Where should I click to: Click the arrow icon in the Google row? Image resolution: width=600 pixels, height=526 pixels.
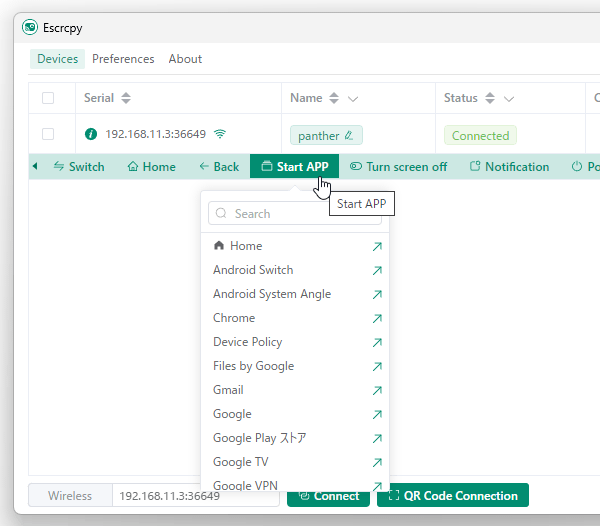click(x=377, y=414)
